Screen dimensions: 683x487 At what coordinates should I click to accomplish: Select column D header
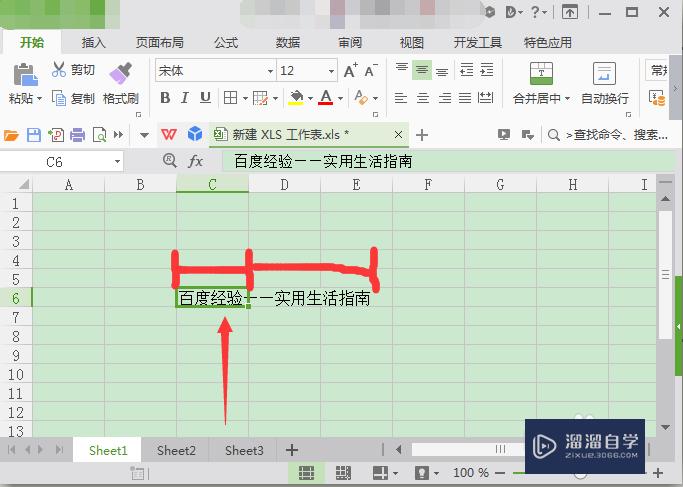pyautogui.click(x=284, y=185)
